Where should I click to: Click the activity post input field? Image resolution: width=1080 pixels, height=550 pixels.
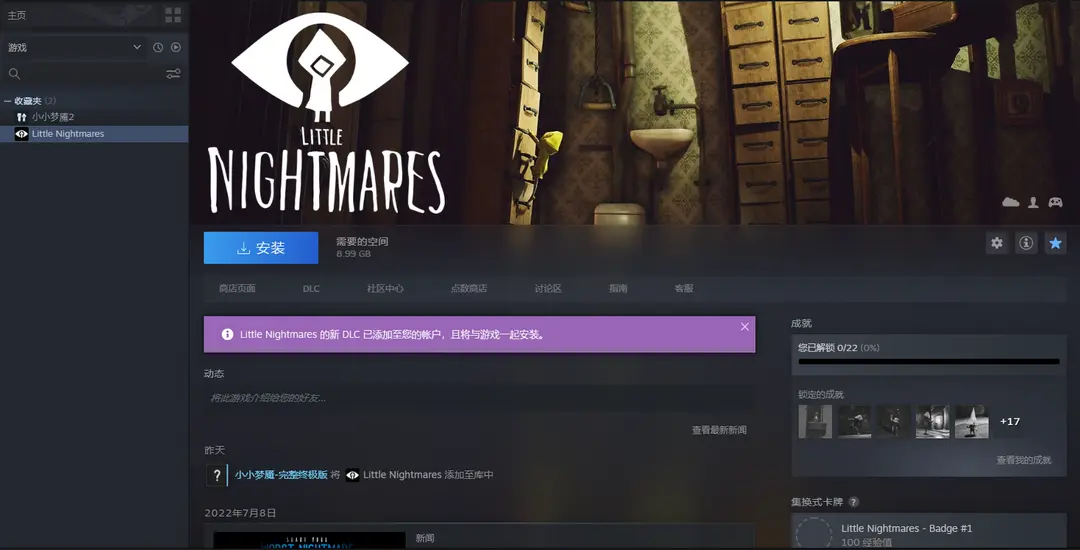point(477,398)
